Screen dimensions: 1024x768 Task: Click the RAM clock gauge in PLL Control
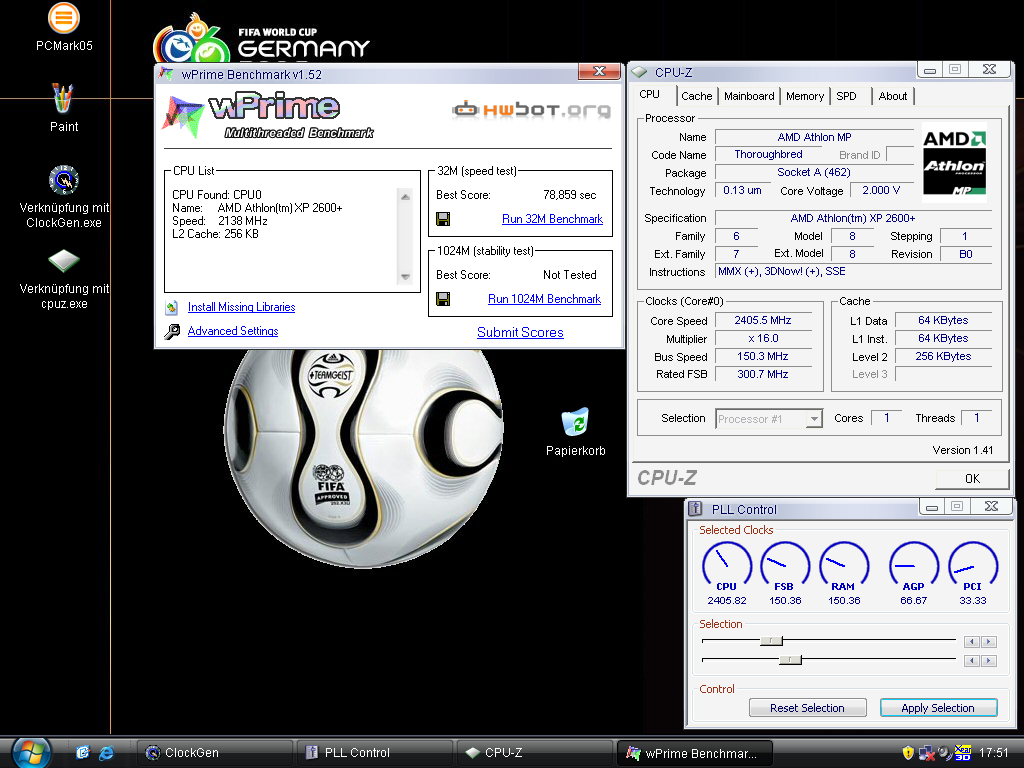(x=844, y=566)
